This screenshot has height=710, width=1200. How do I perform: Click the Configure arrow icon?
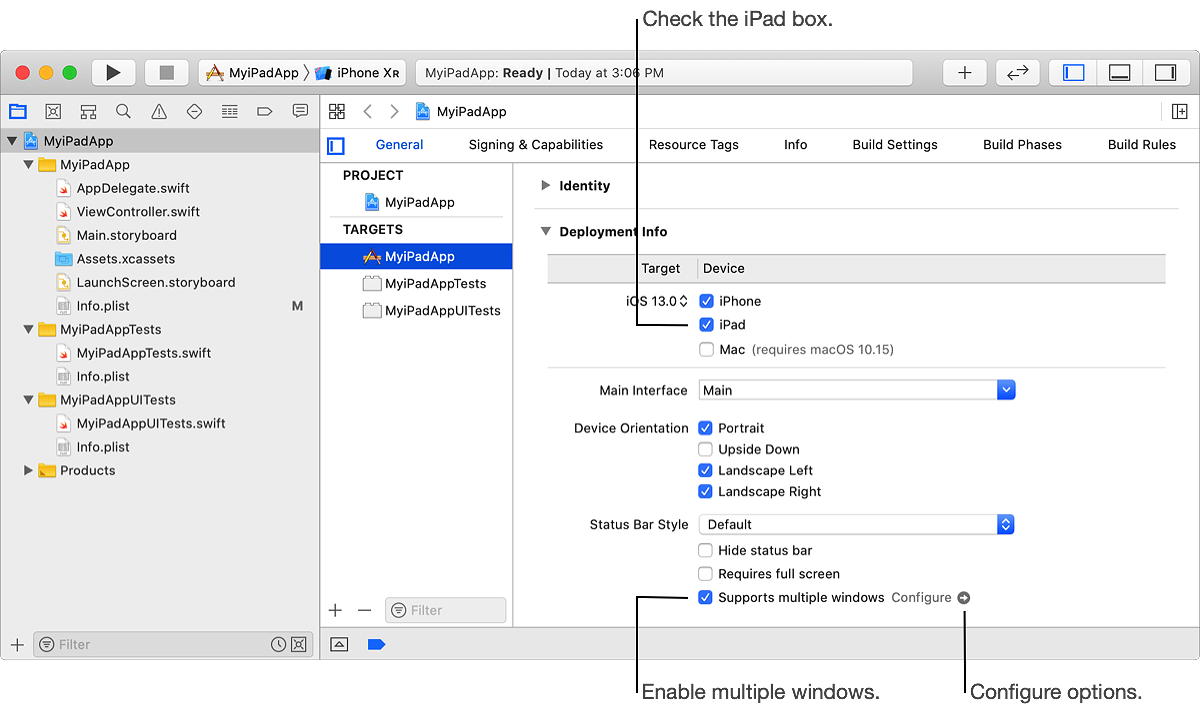click(963, 598)
